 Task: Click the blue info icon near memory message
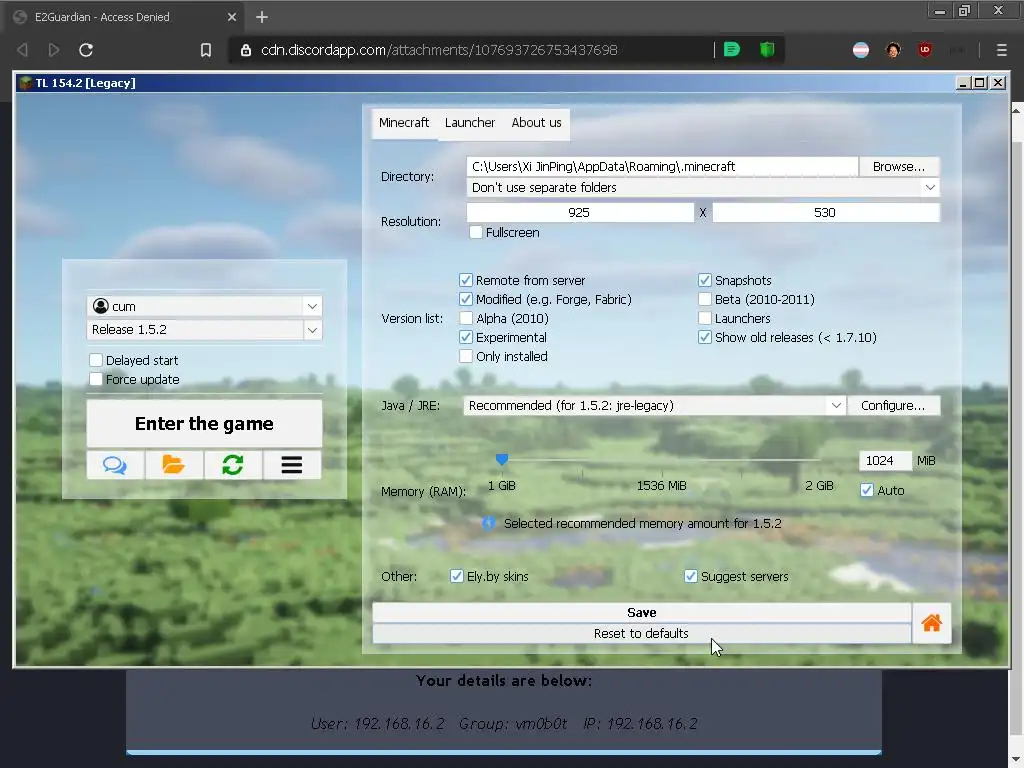[488, 523]
